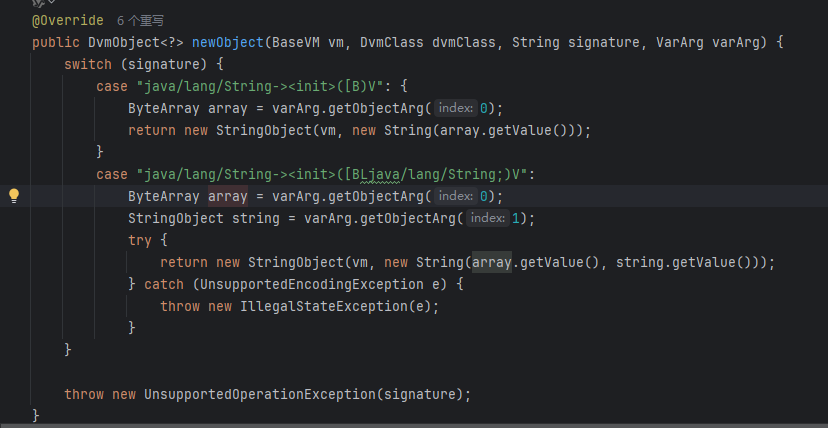The height and width of the screenshot is (428, 828).
Task: Open the "6 个重写" overrides hint
Action: 140,20
